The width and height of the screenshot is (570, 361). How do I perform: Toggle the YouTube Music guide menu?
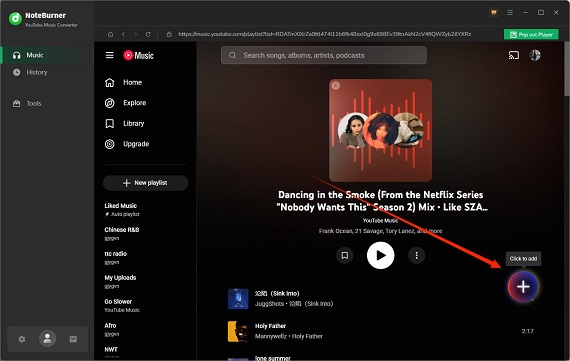coord(109,55)
